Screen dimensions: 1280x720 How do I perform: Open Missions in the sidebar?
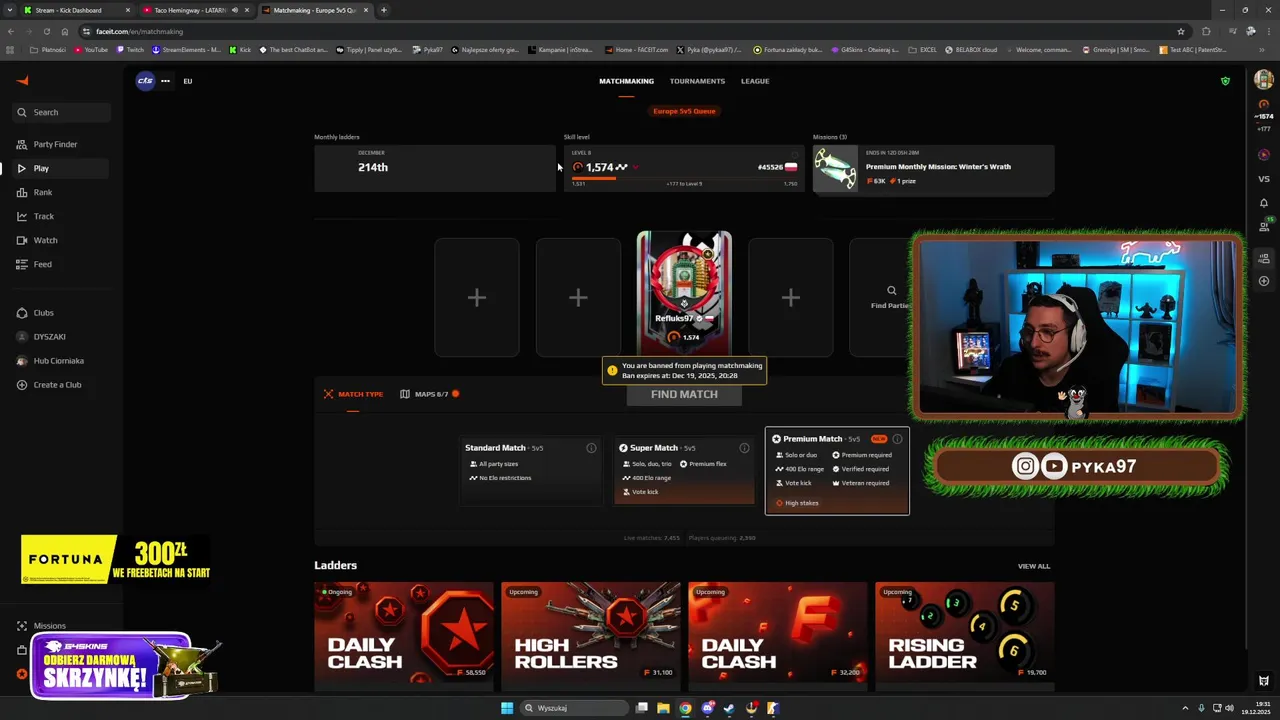42,626
